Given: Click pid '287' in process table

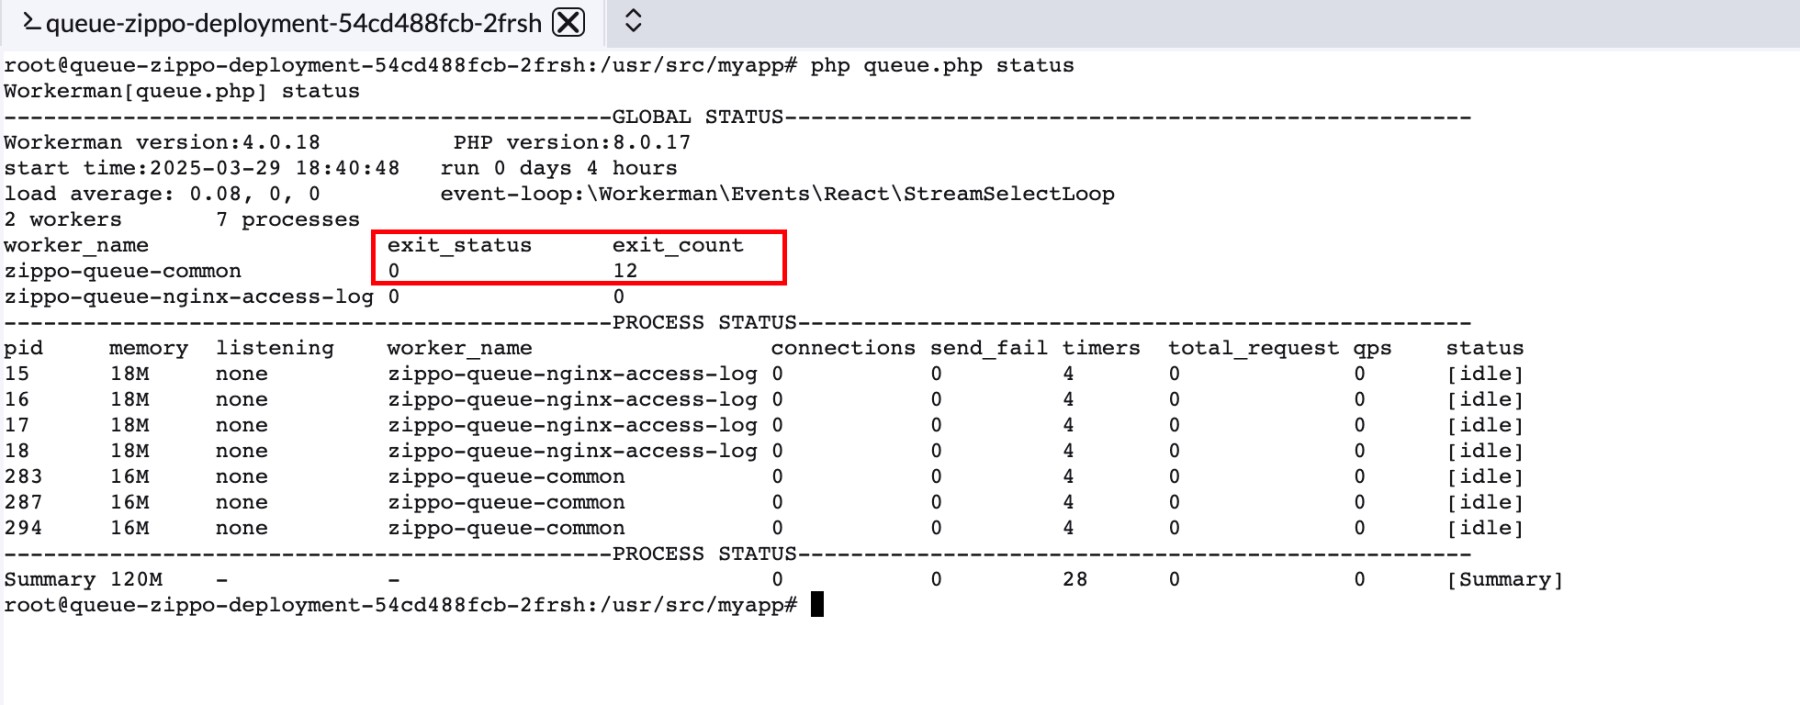Looking at the screenshot, I should tap(23, 502).
